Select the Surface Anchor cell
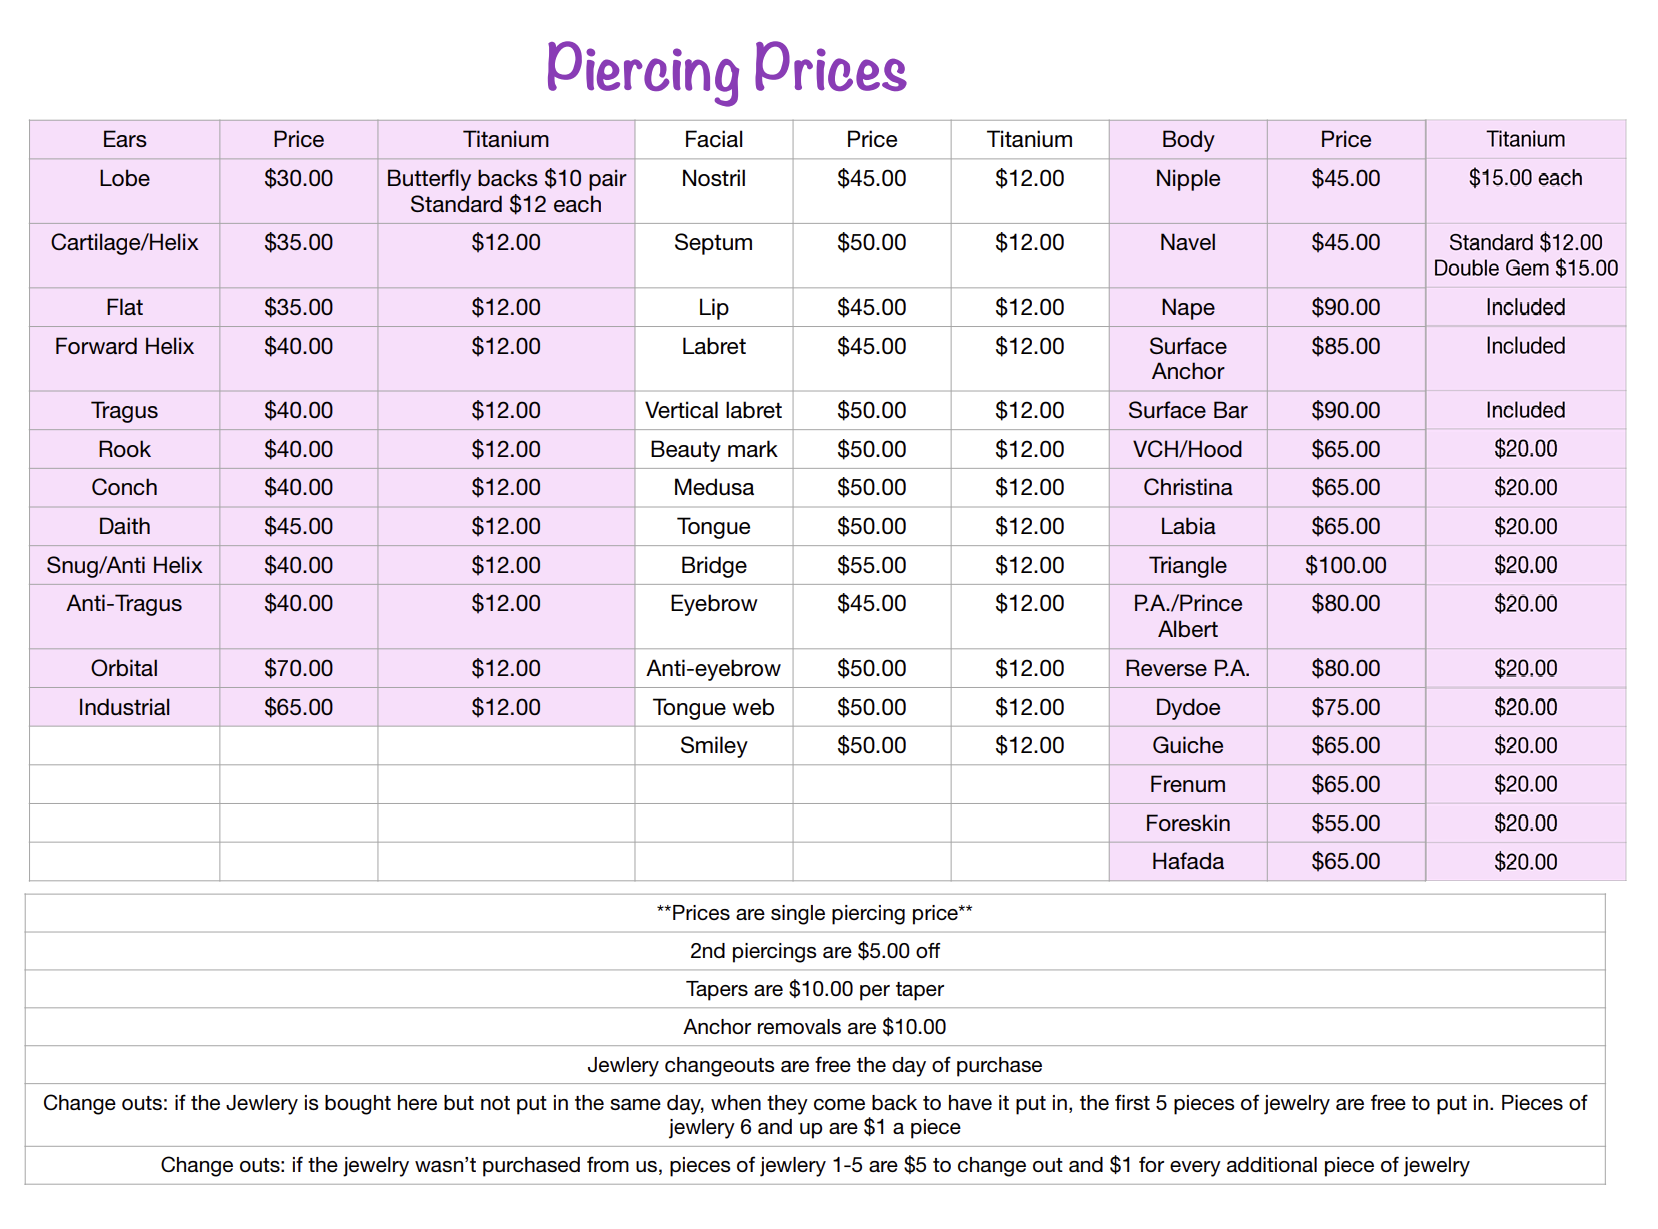The image size is (1658, 1229). (1187, 358)
